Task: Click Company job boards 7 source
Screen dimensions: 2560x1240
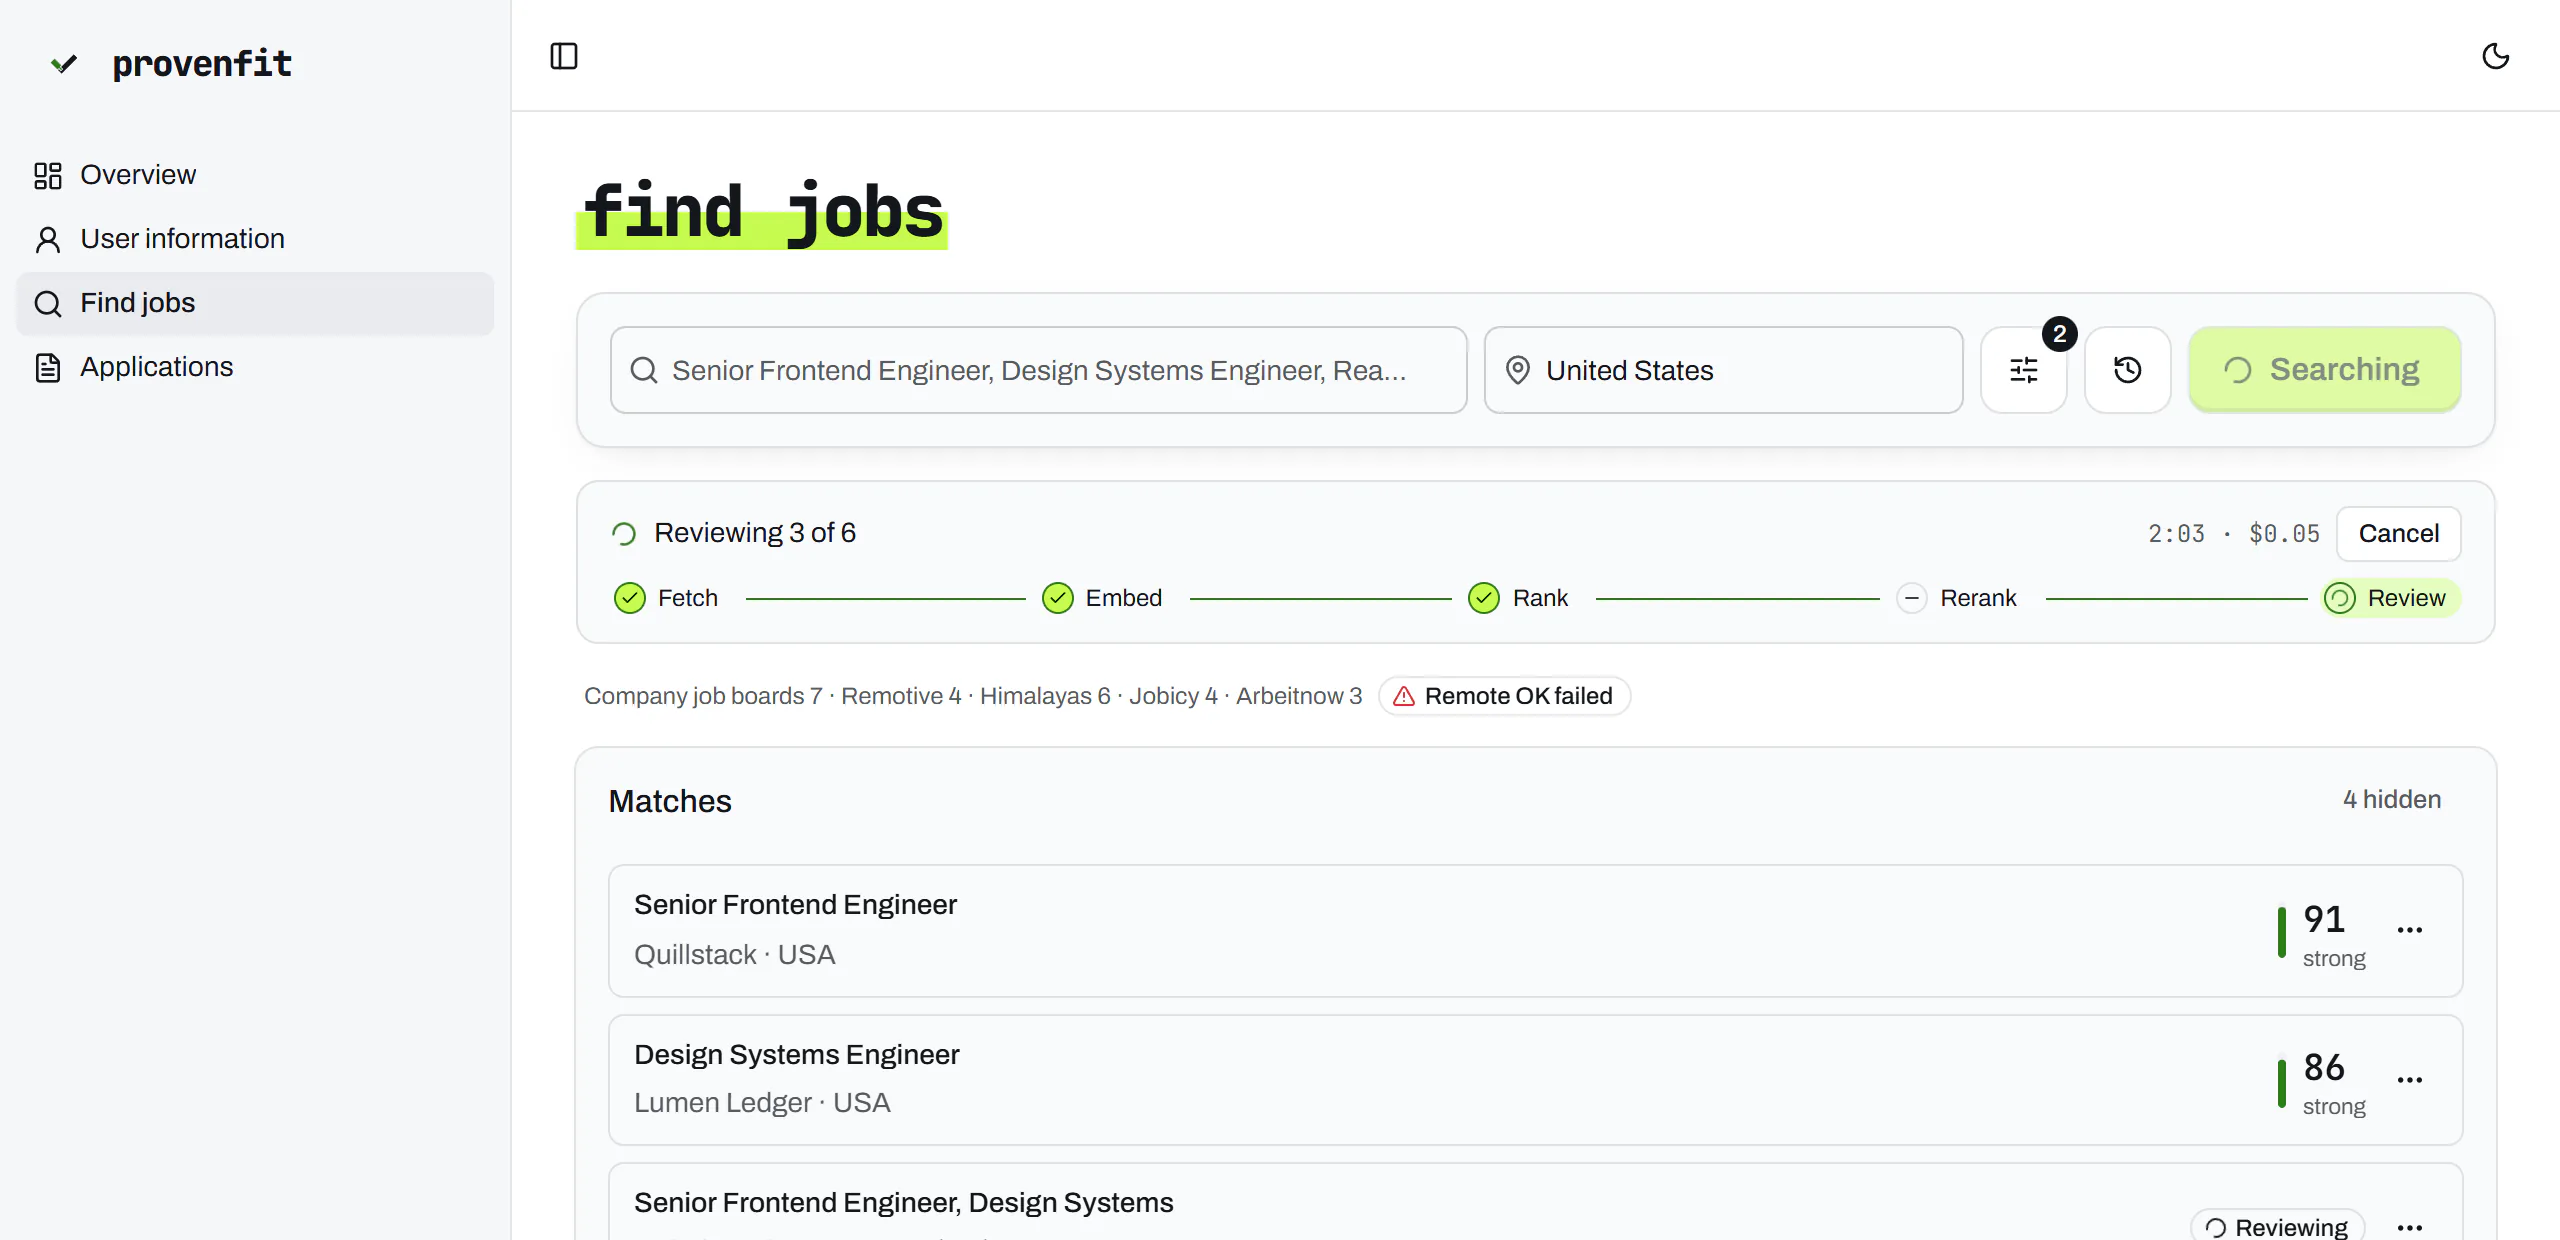Action: coord(703,696)
